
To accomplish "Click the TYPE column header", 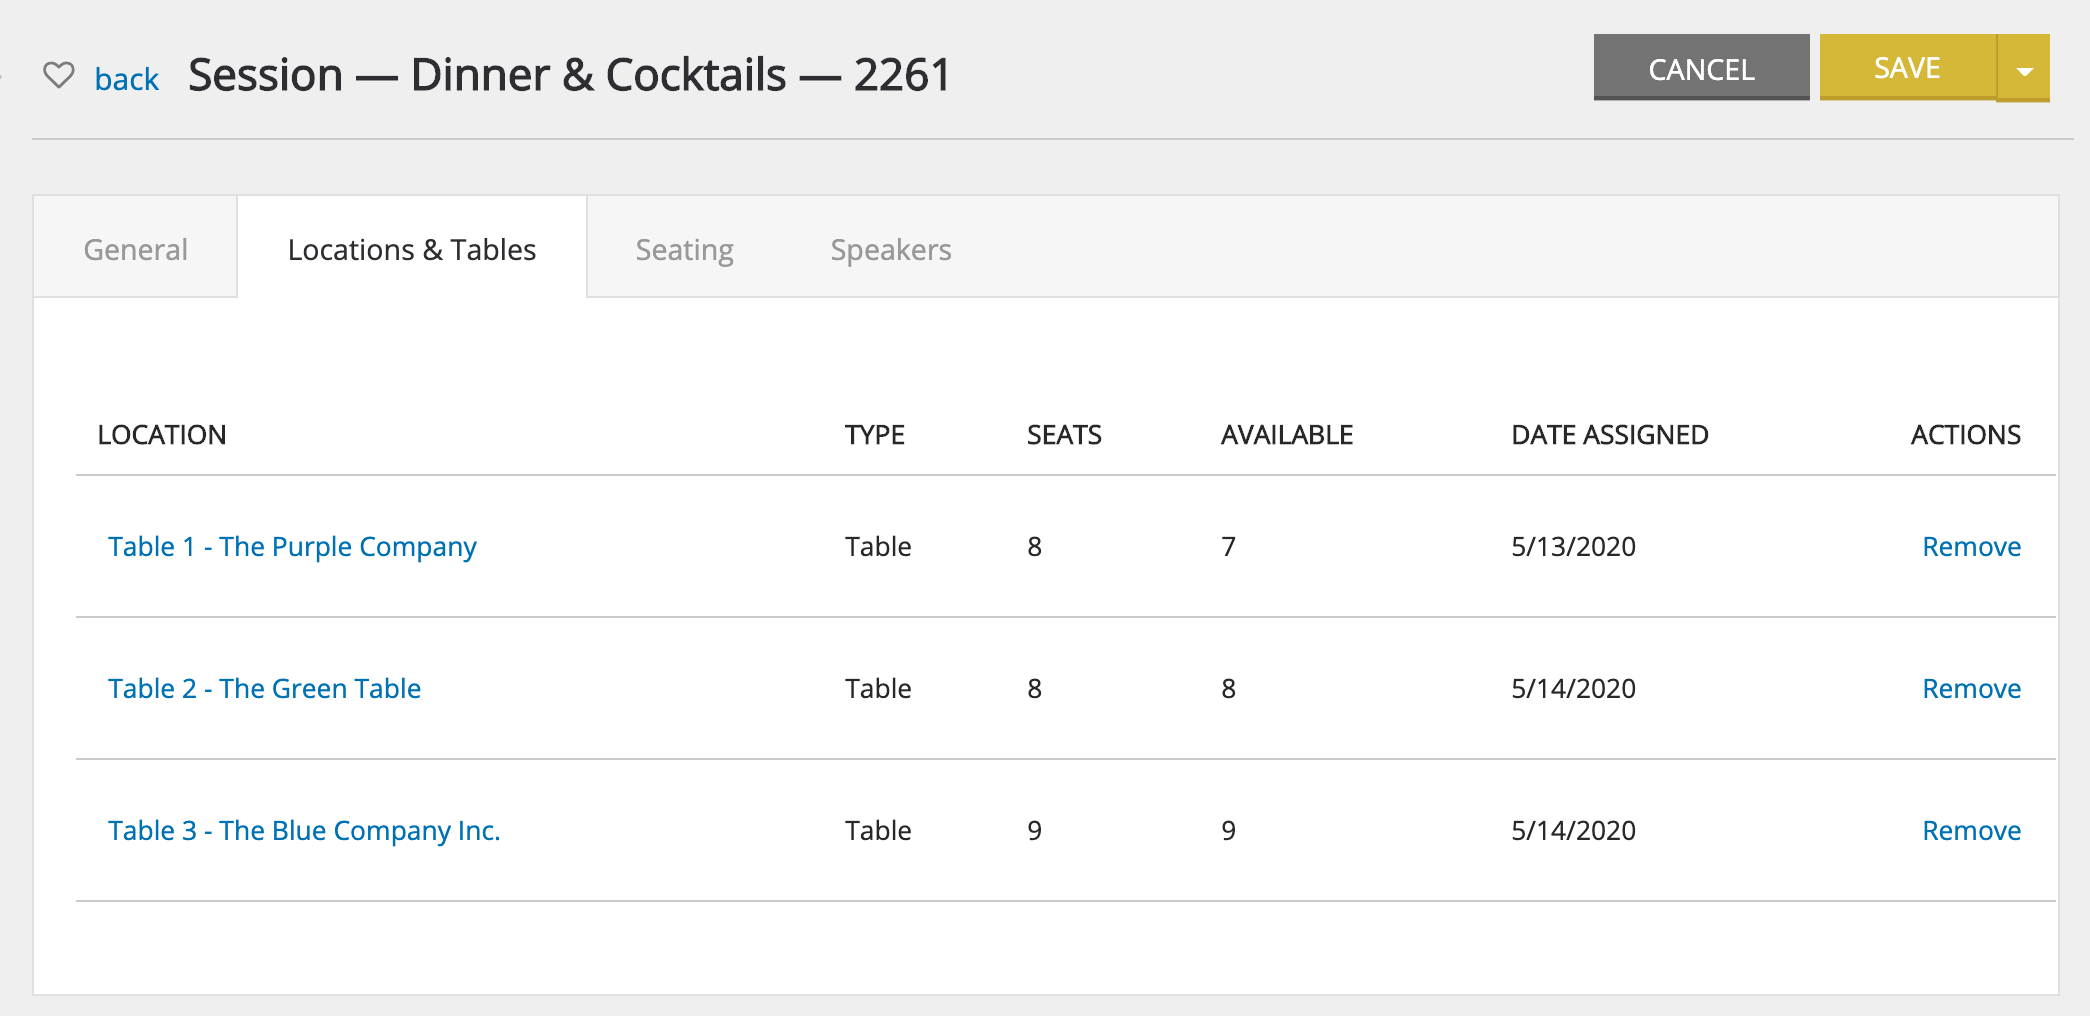I will coord(875,435).
